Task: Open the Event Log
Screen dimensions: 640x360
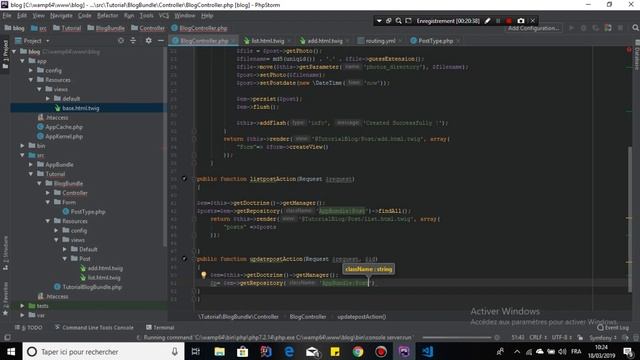Action: pos(613,327)
